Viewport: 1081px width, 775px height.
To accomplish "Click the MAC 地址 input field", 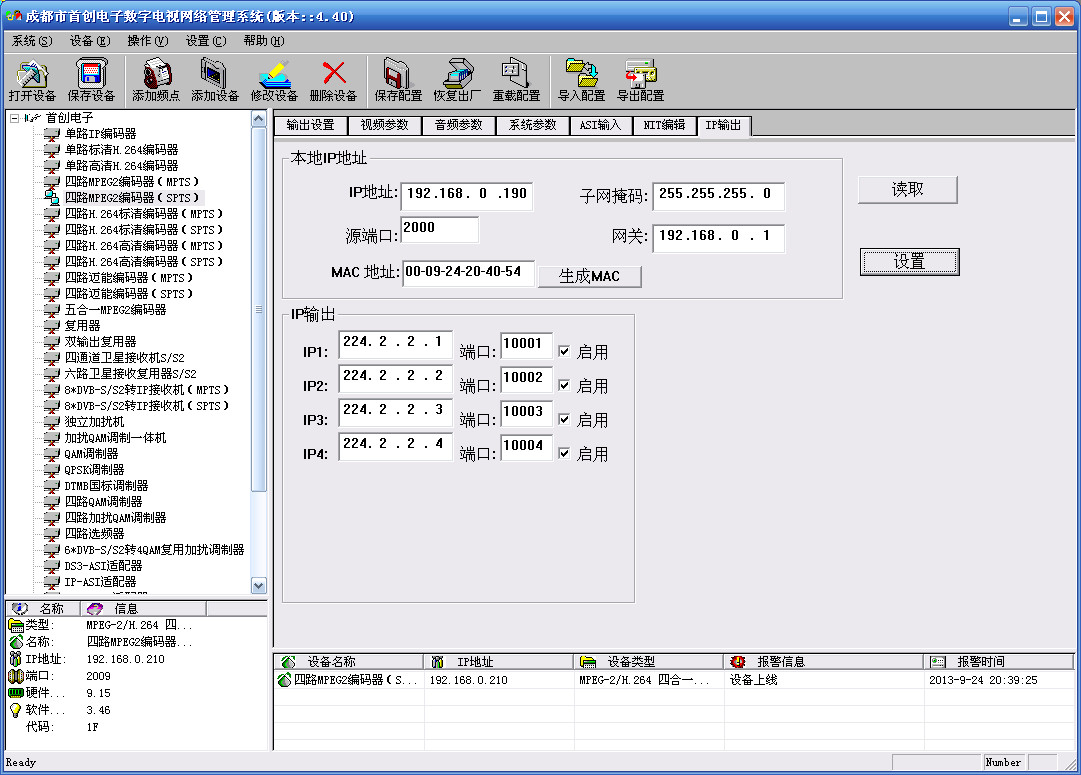I will tap(467, 272).
